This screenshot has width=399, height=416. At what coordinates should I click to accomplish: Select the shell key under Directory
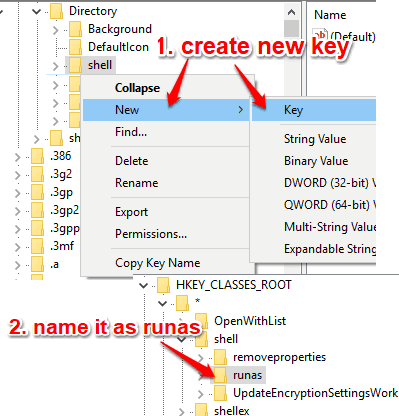(x=100, y=65)
